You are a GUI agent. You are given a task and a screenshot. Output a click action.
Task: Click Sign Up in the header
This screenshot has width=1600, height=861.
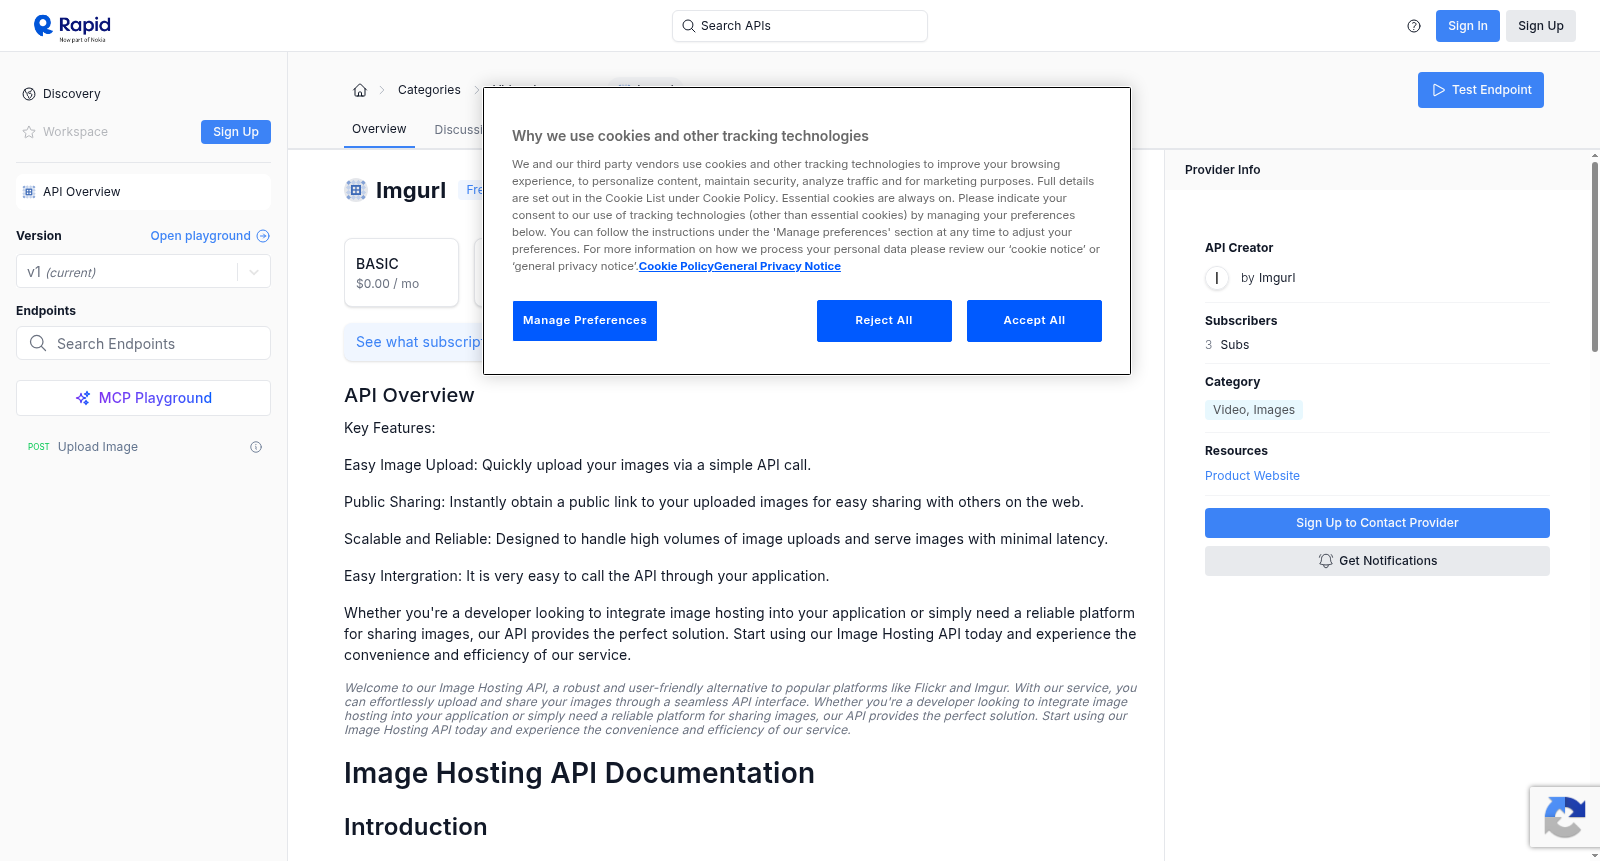pos(1540,26)
